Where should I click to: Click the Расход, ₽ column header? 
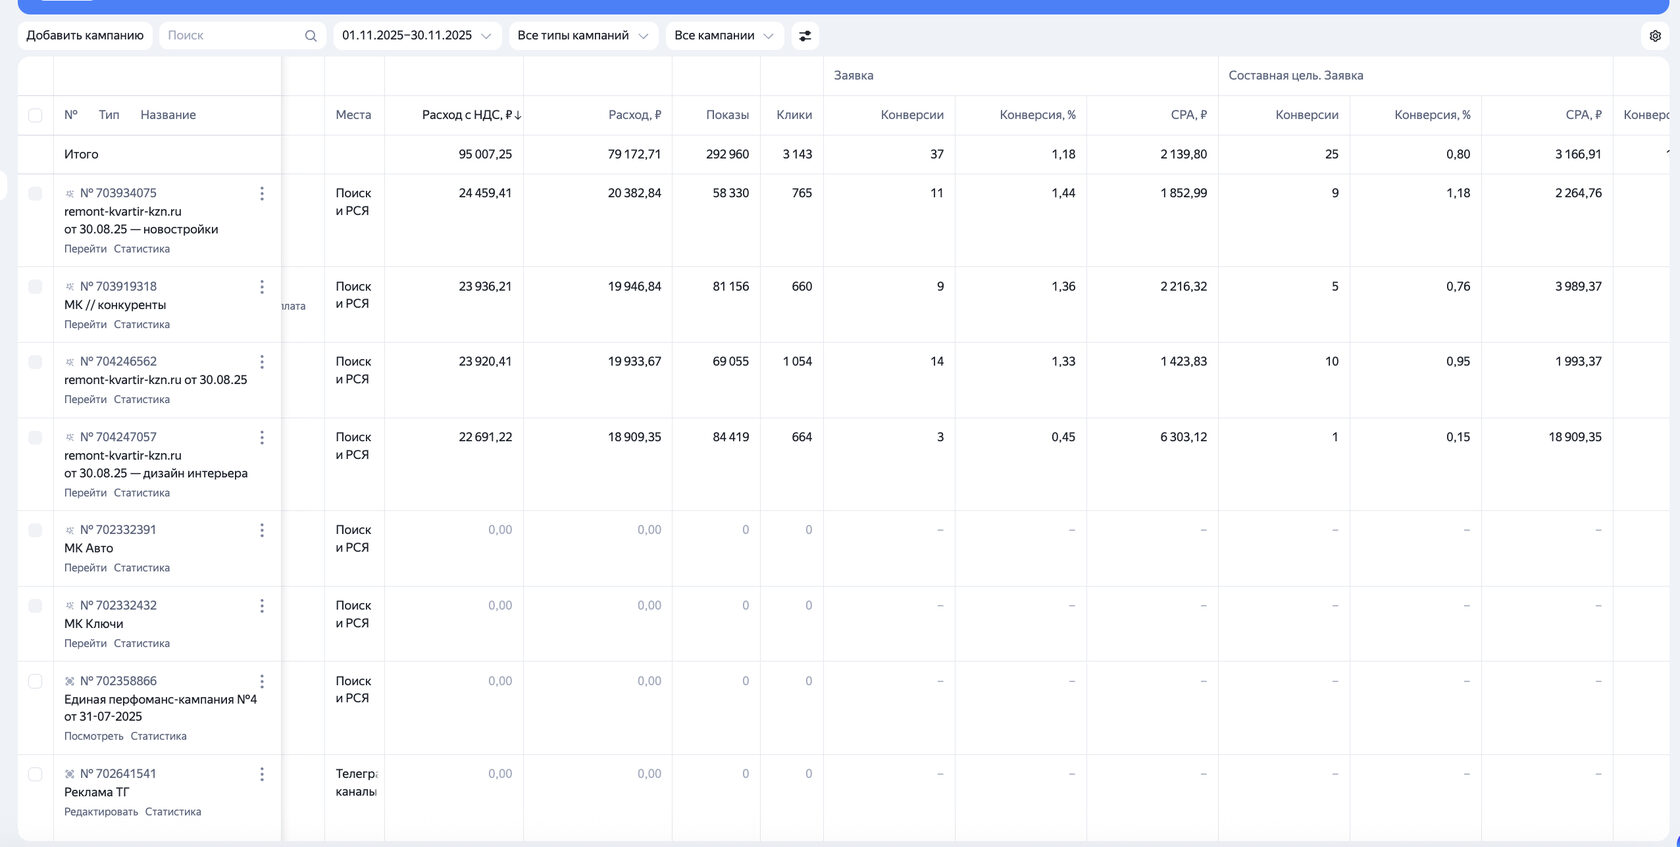(x=635, y=115)
